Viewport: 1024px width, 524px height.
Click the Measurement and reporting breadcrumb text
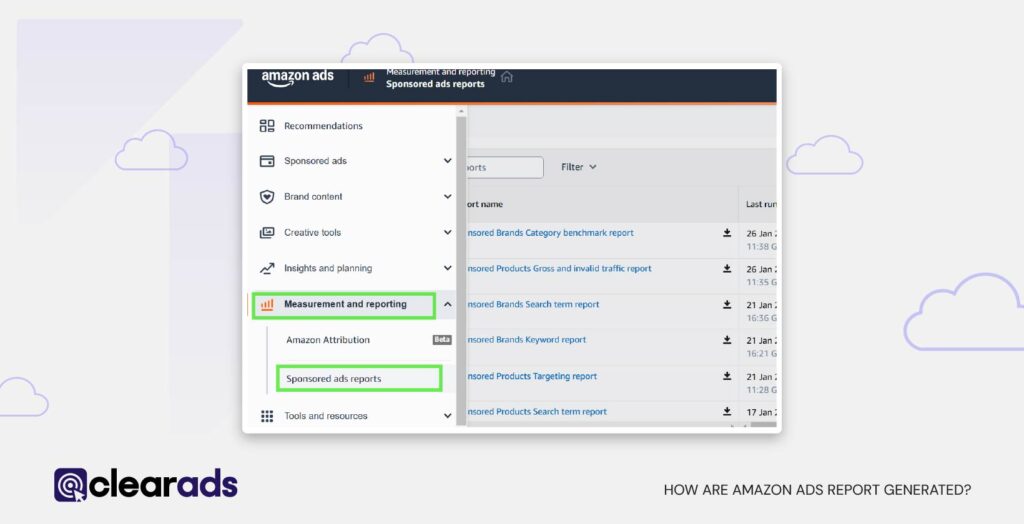(441, 72)
